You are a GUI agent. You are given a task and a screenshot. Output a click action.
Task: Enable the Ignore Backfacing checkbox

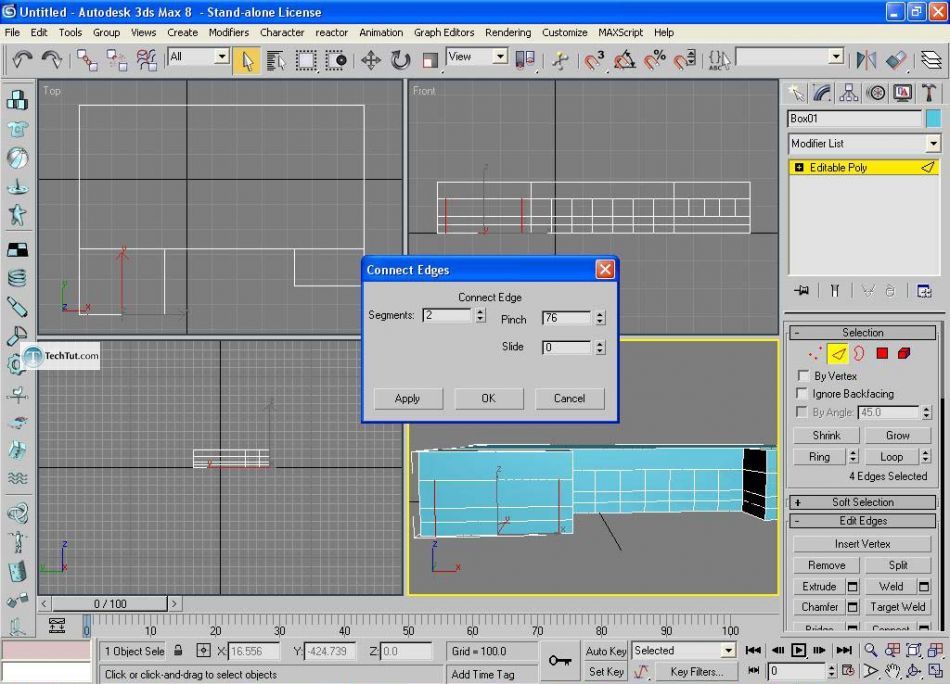pos(803,394)
